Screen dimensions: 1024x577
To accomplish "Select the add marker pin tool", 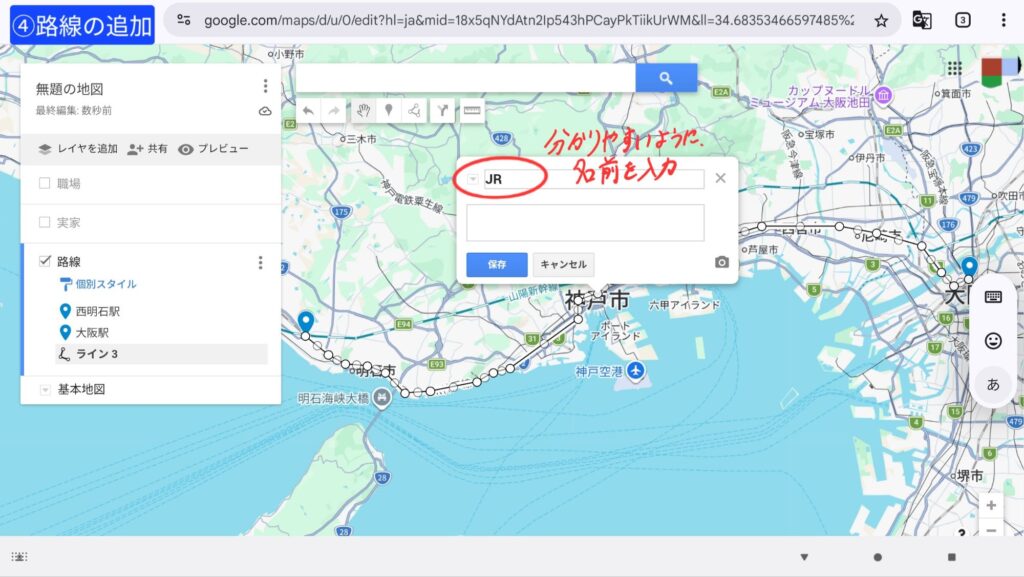I will click(389, 111).
